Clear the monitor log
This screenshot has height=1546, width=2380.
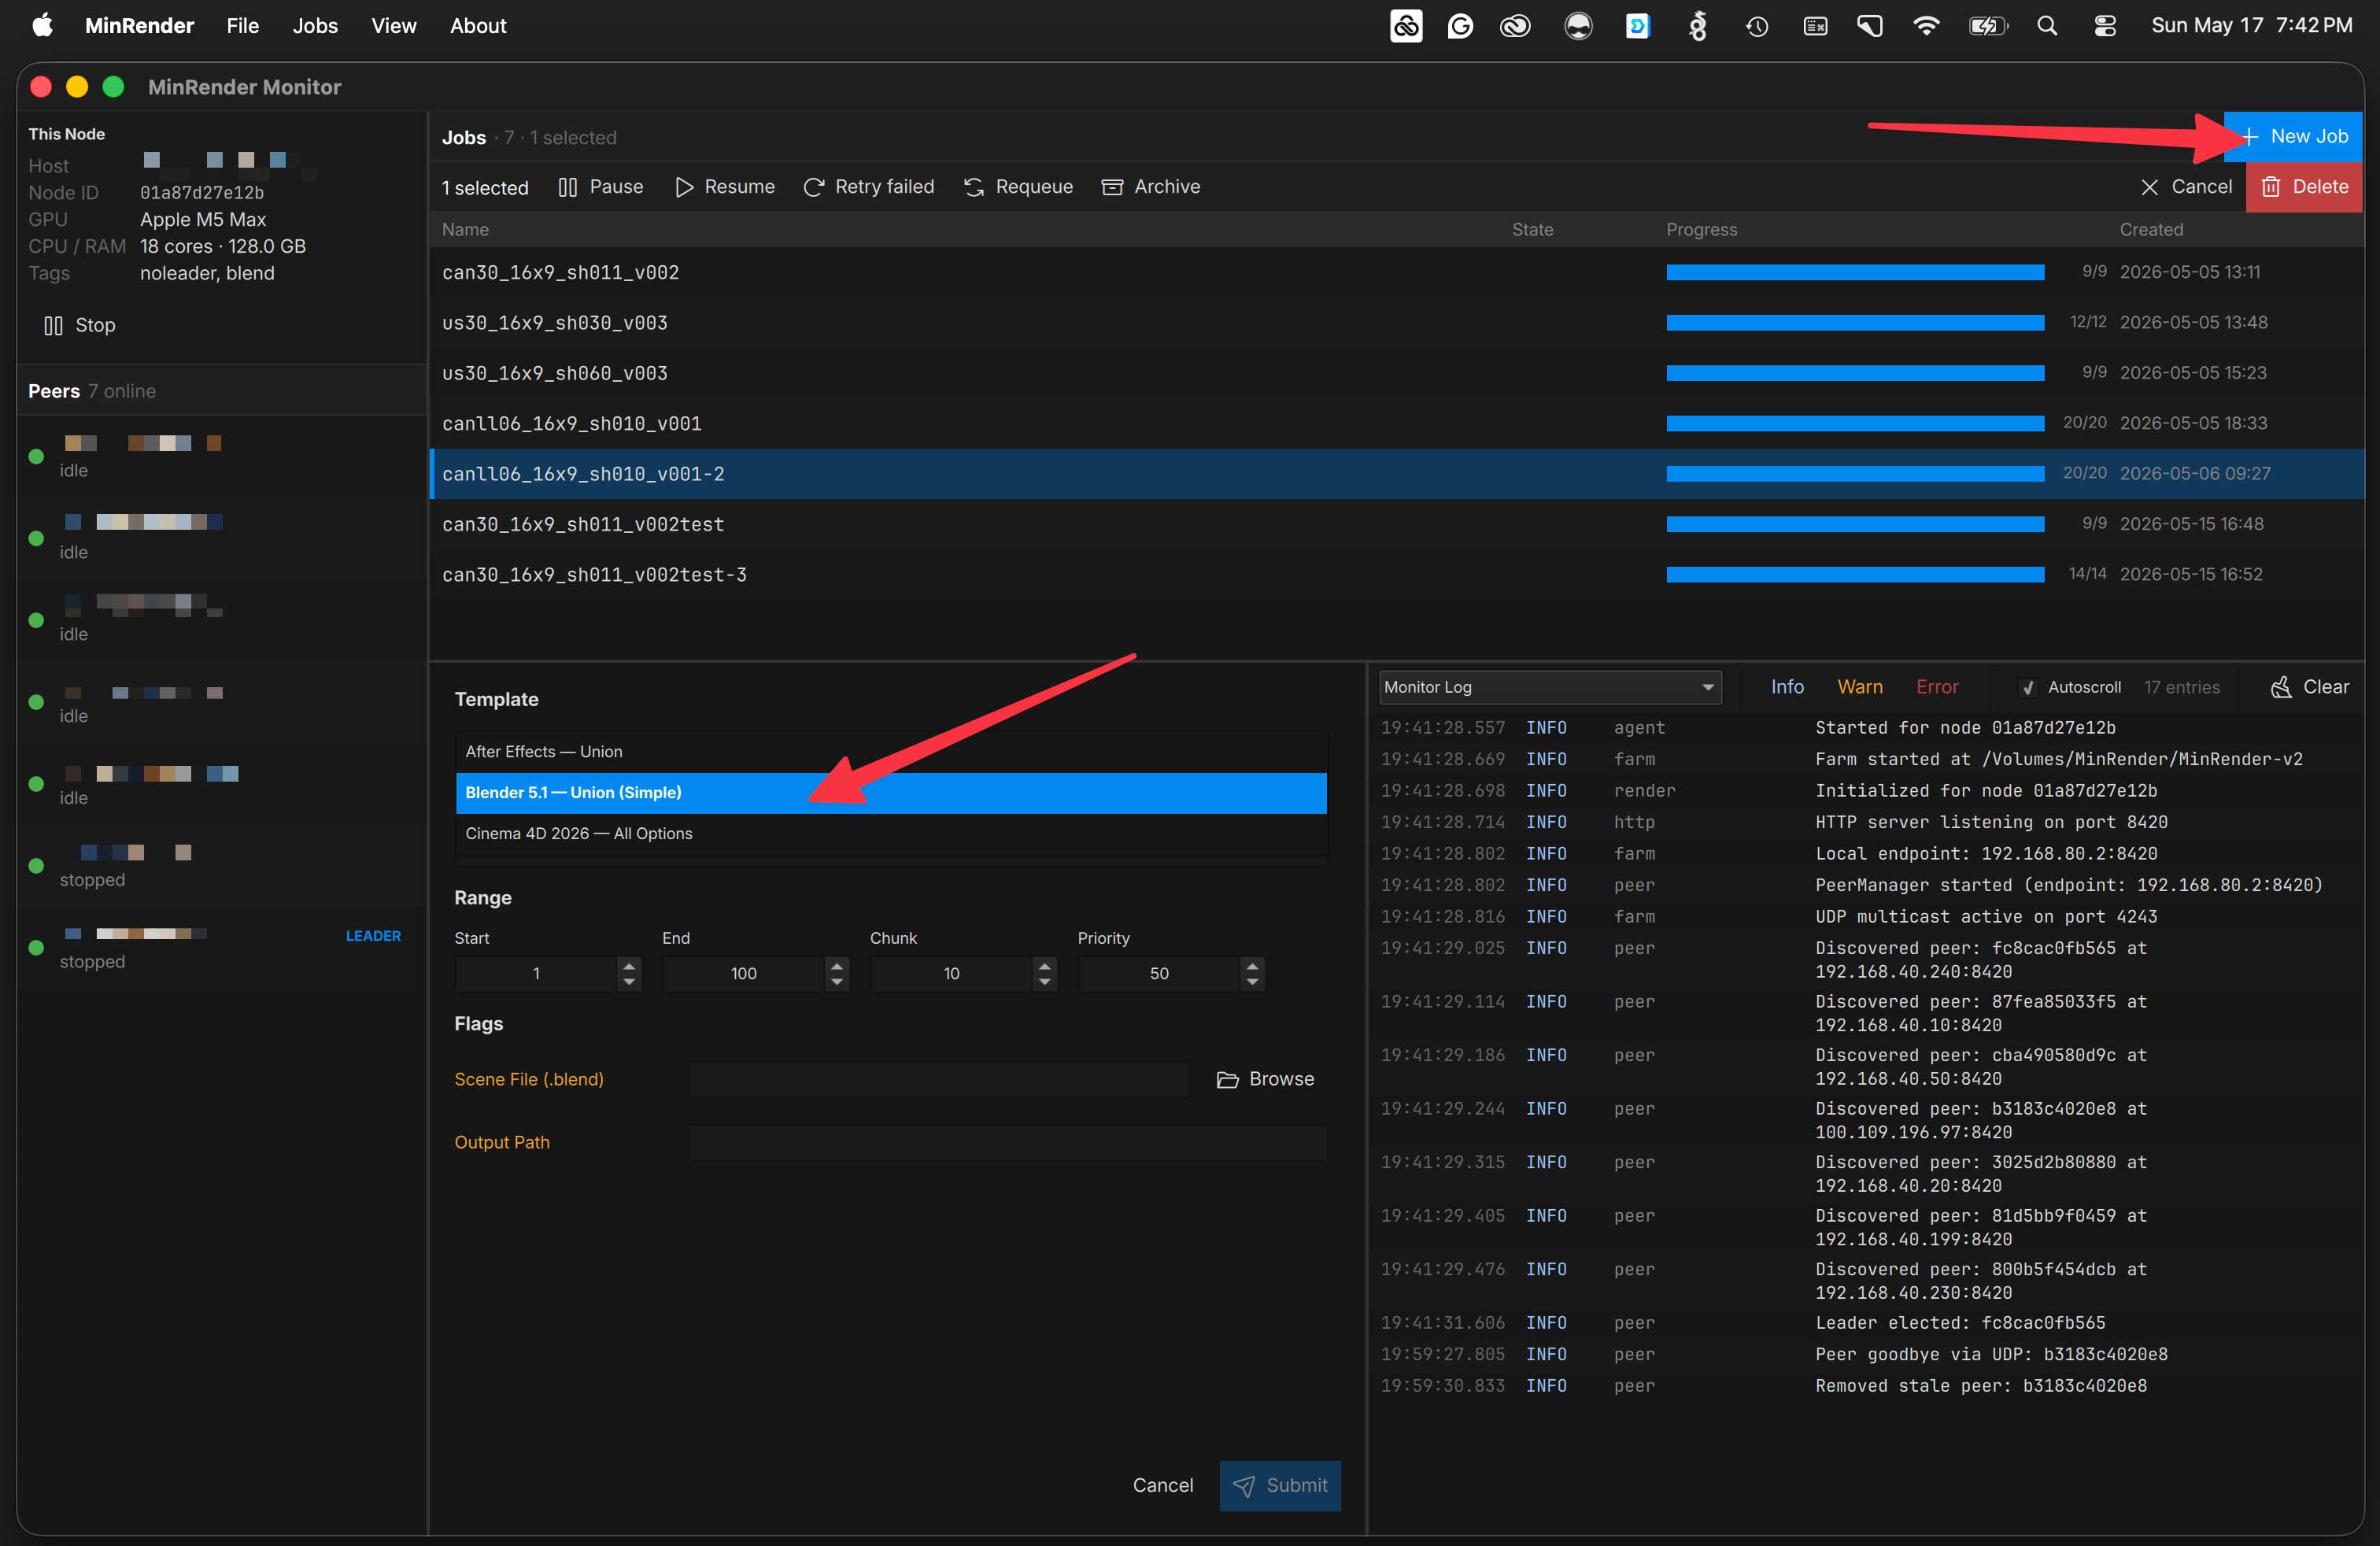(2310, 687)
